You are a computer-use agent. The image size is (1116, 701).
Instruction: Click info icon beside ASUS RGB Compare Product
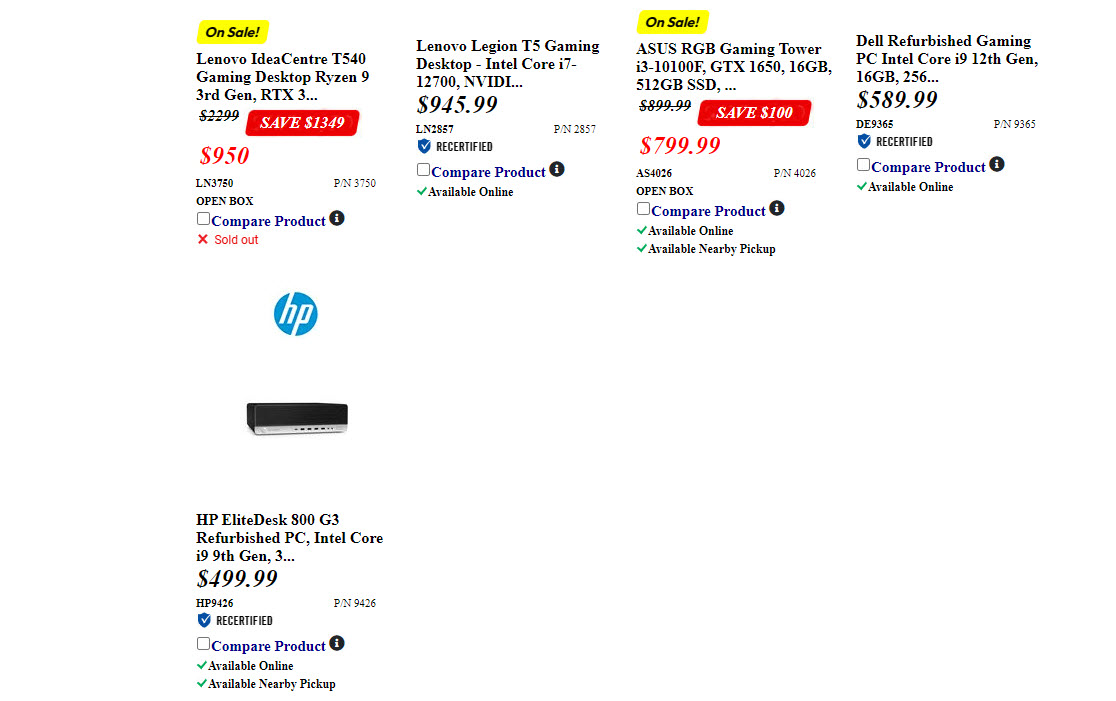(777, 208)
